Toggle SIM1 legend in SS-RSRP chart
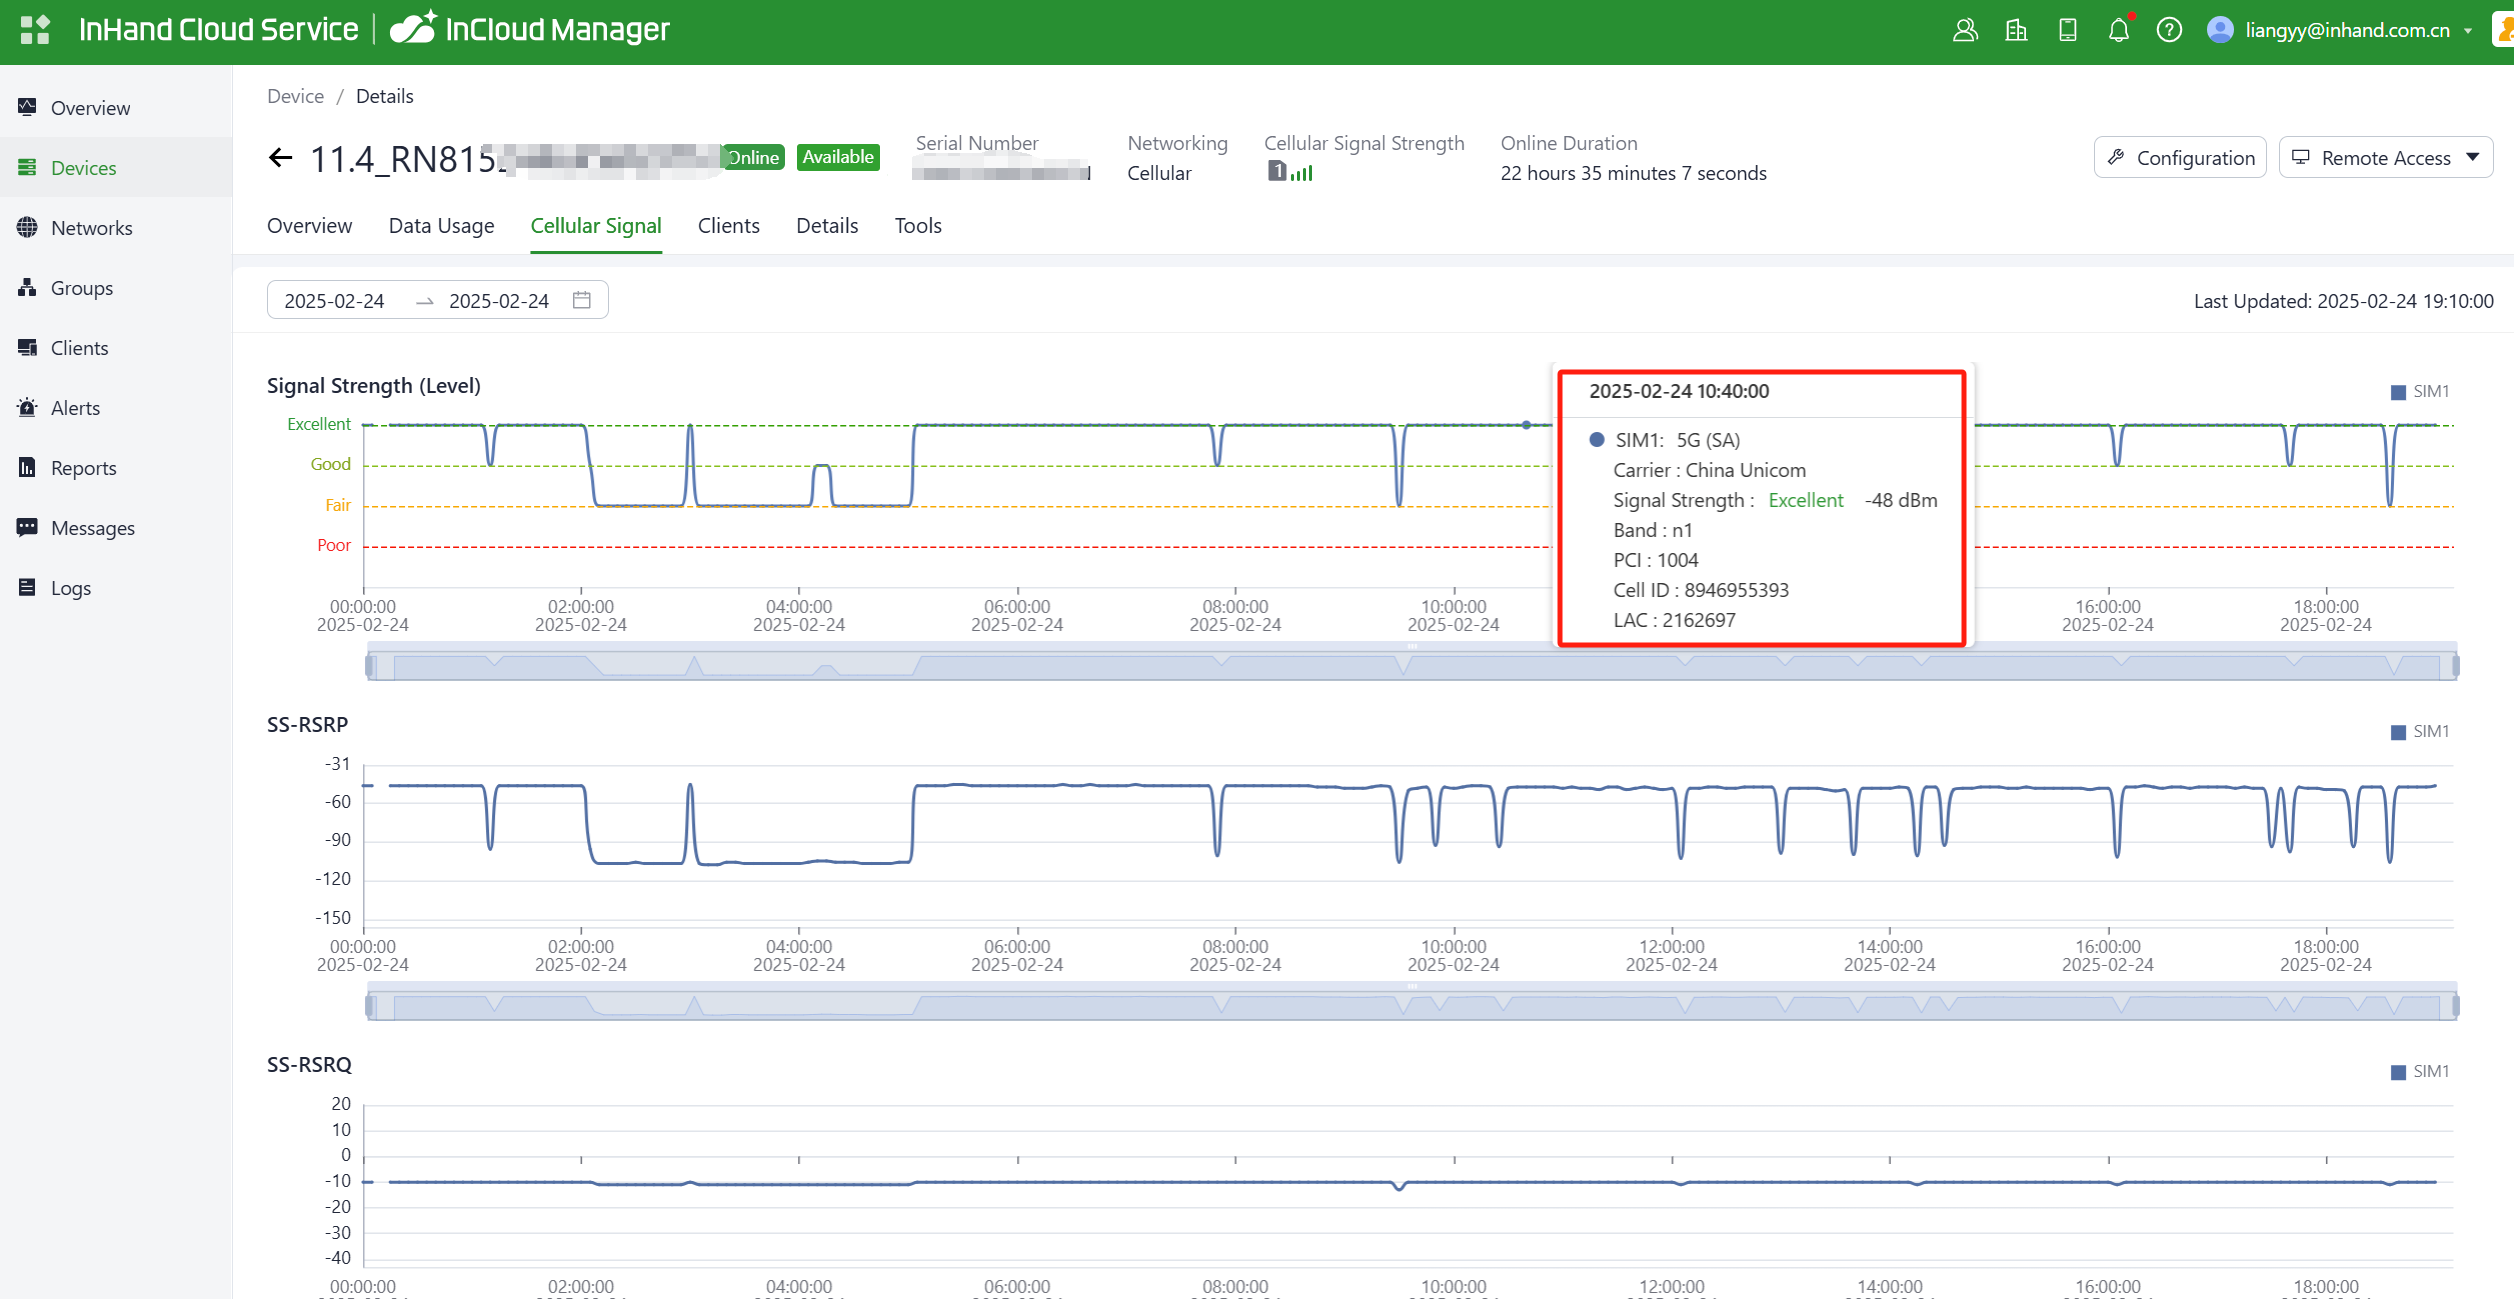2514x1299 pixels. click(x=2419, y=732)
